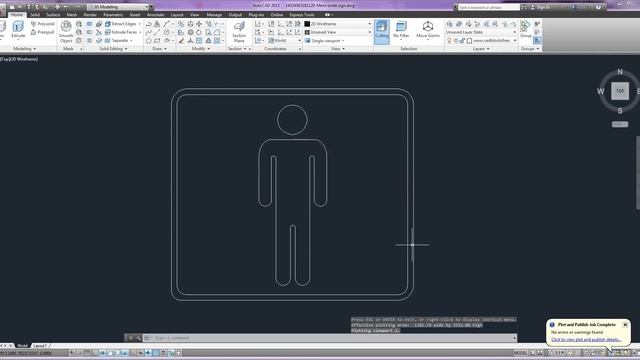Click the current layer color swatch
Screen dimensions: 640x360
point(469,40)
